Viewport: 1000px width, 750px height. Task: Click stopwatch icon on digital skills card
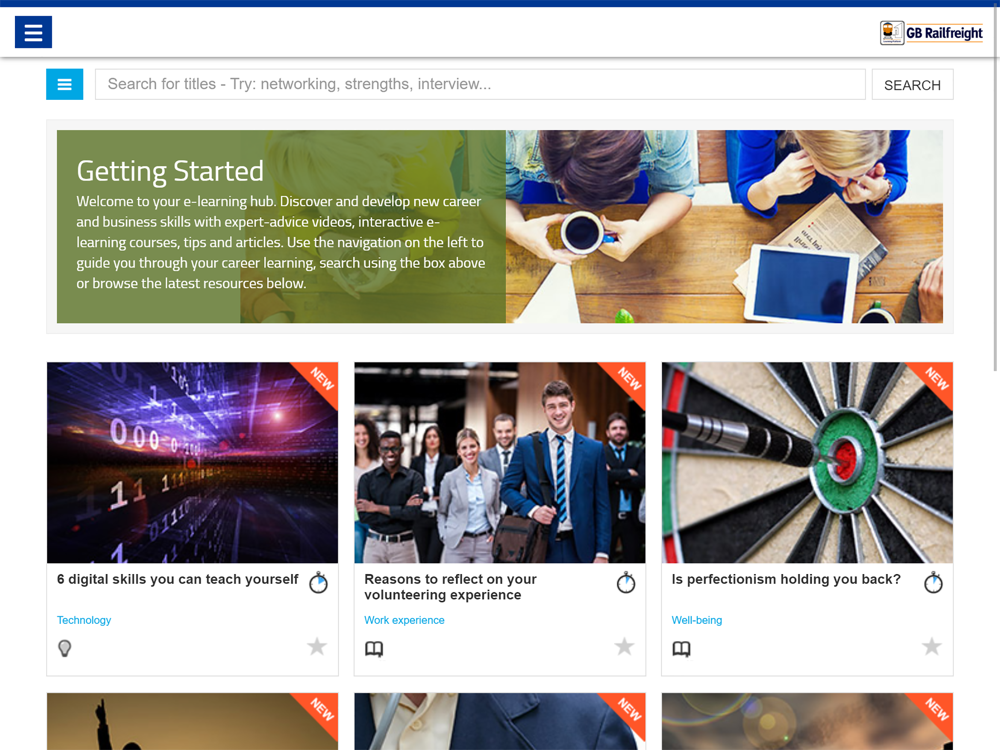point(318,582)
